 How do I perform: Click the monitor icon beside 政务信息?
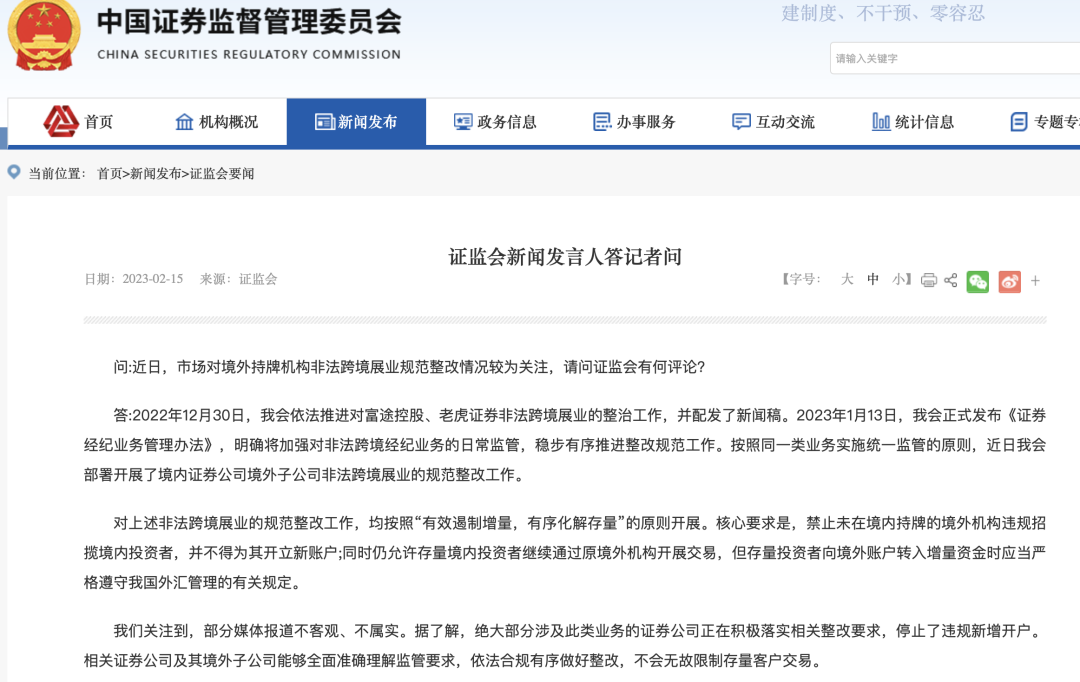click(x=463, y=122)
